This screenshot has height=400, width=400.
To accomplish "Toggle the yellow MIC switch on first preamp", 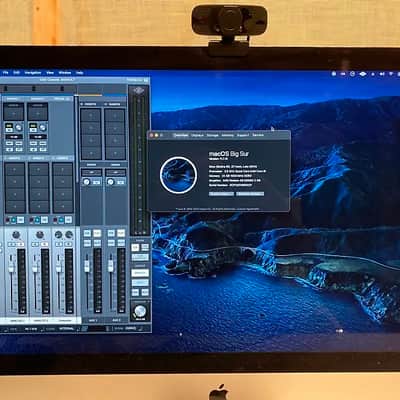I will 9,126.
